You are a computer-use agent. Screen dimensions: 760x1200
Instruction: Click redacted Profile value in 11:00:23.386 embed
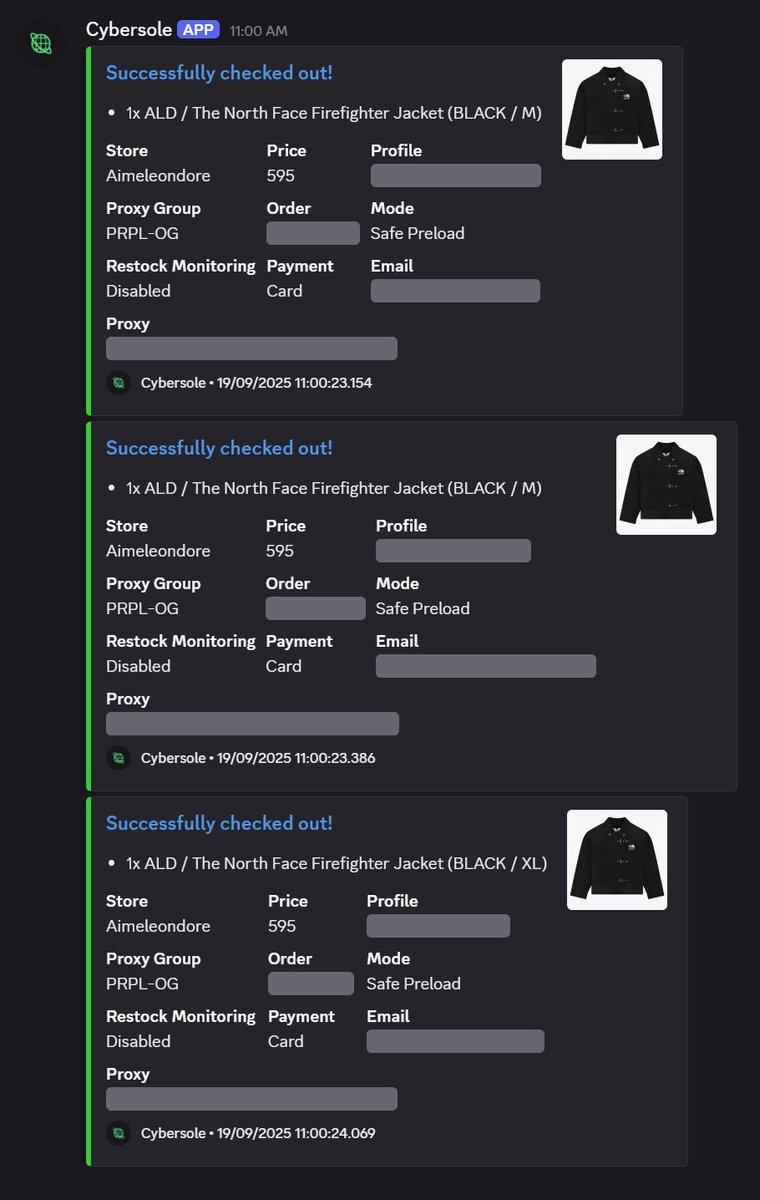453,551
